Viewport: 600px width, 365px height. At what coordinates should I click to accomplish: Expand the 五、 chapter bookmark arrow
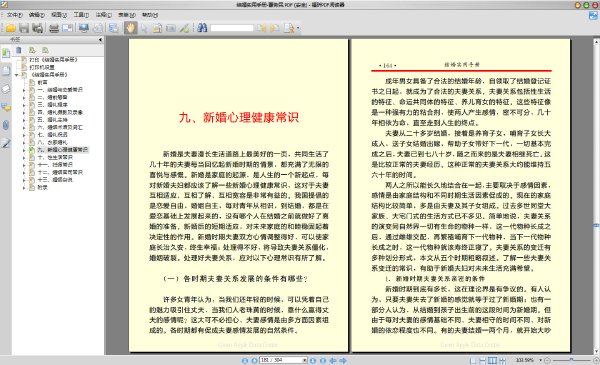point(24,120)
